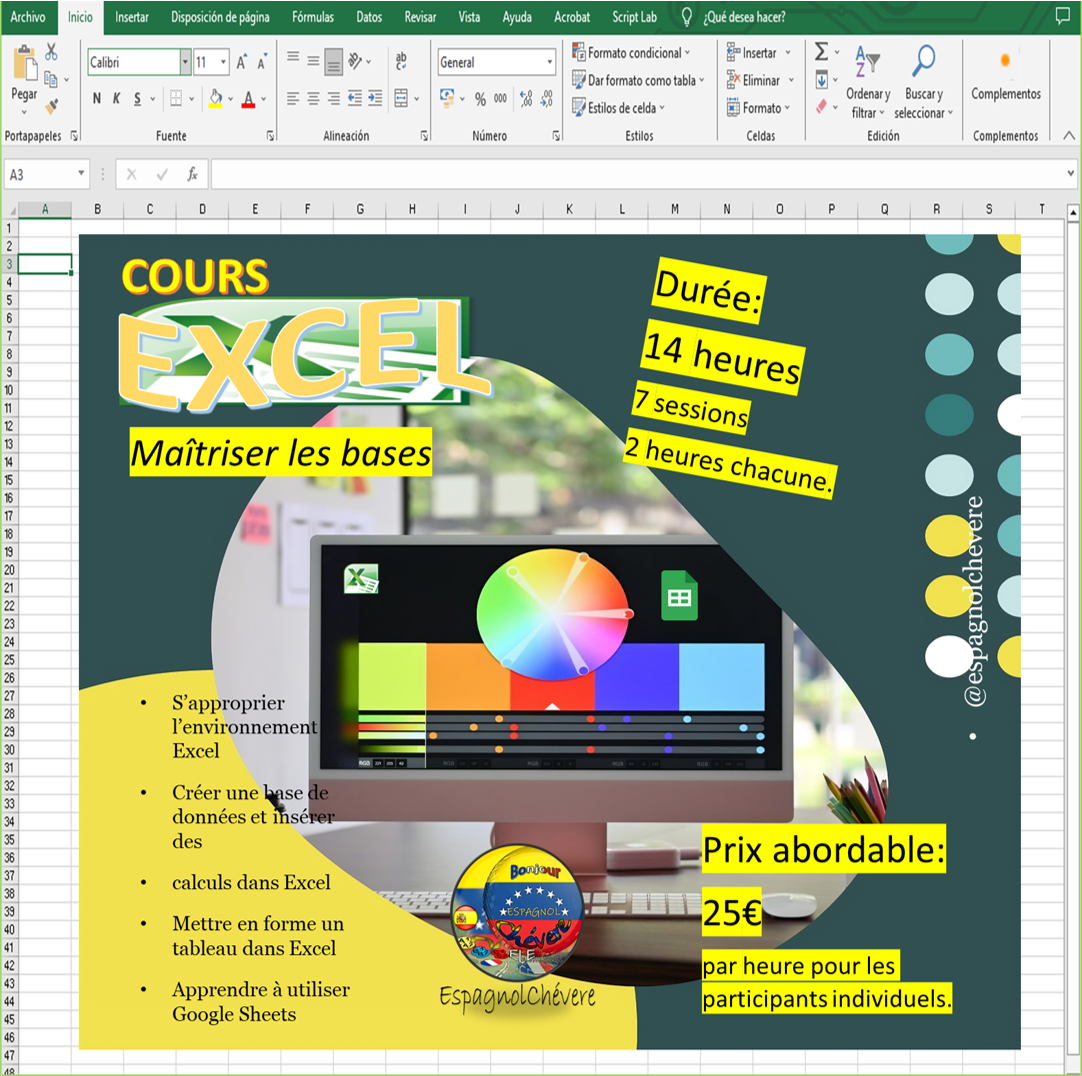This screenshot has width=1082, height=1076.
Task: Click the fill down arrow icon
Action: (821, 79)
